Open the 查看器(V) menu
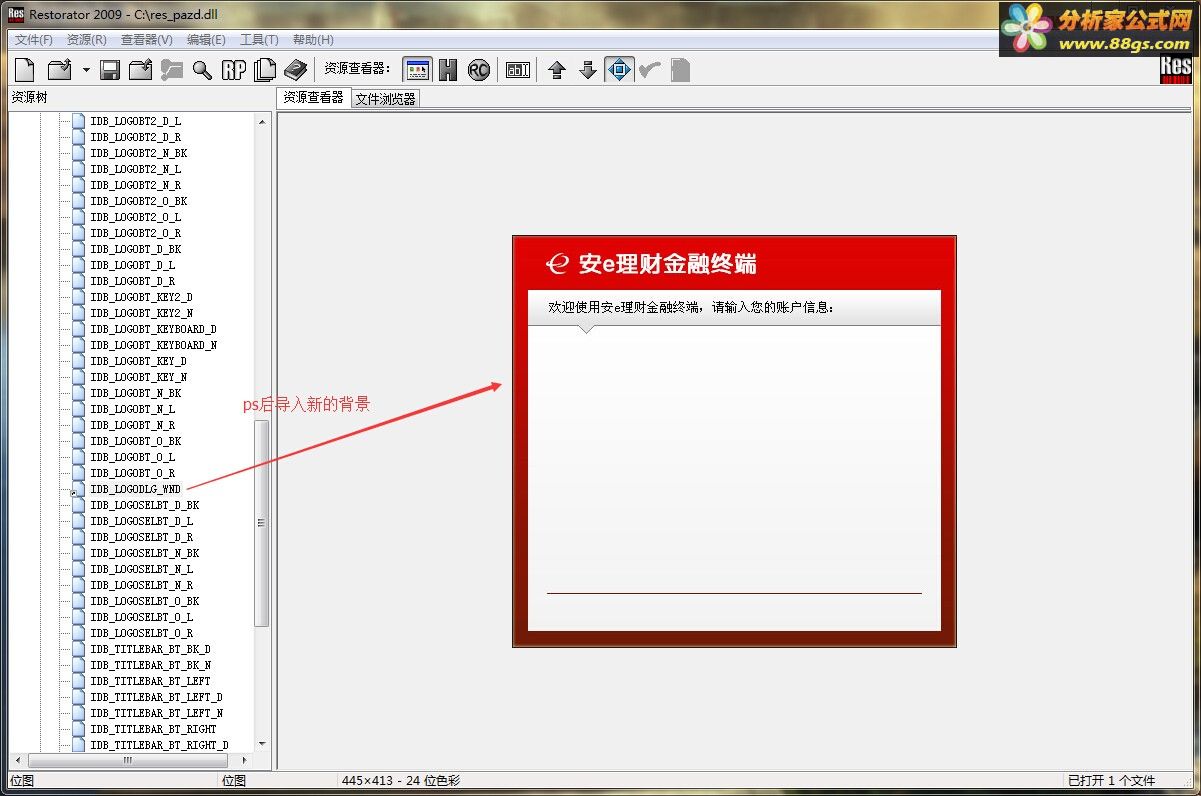The height and width of the screenshot is (796, 1201). pyautogui.click(x=147, y=40)
